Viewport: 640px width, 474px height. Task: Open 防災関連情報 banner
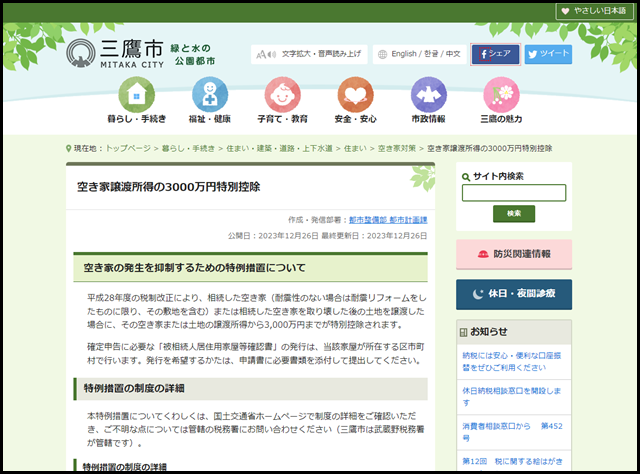pos(514,254)
